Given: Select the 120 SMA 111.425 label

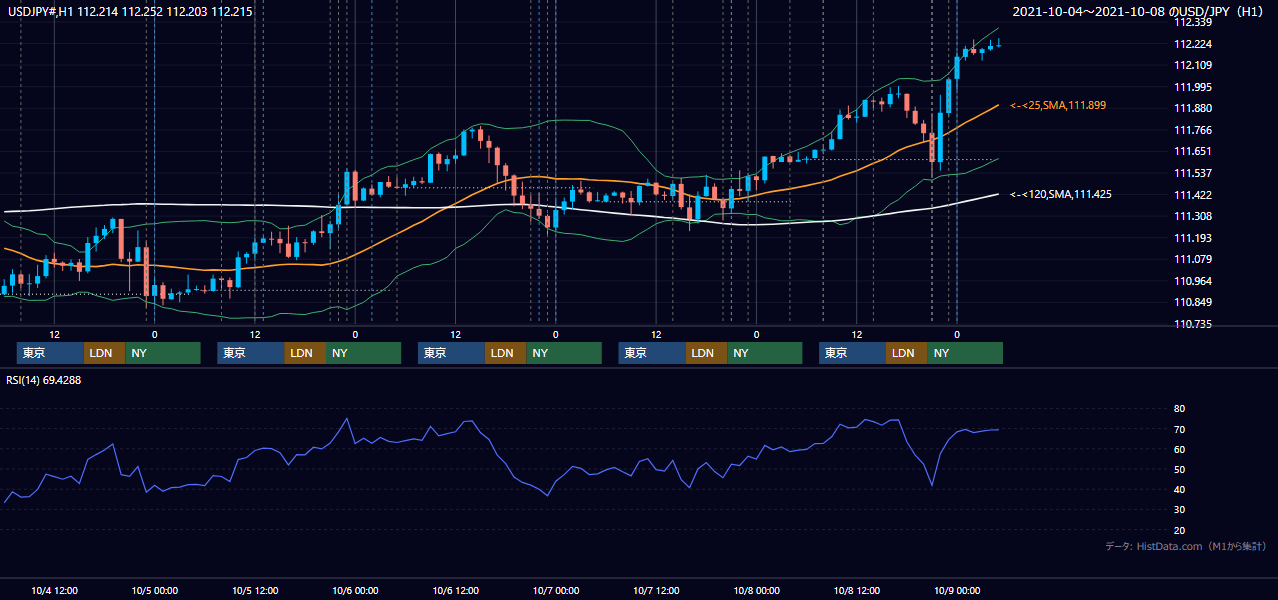Looking at the screenshot, I should 1061,194.
